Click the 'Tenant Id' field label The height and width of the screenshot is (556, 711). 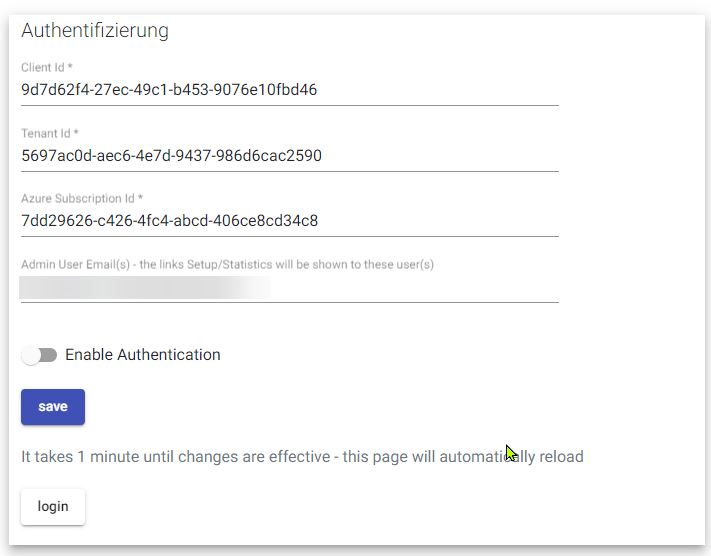[x=45, y=133]
